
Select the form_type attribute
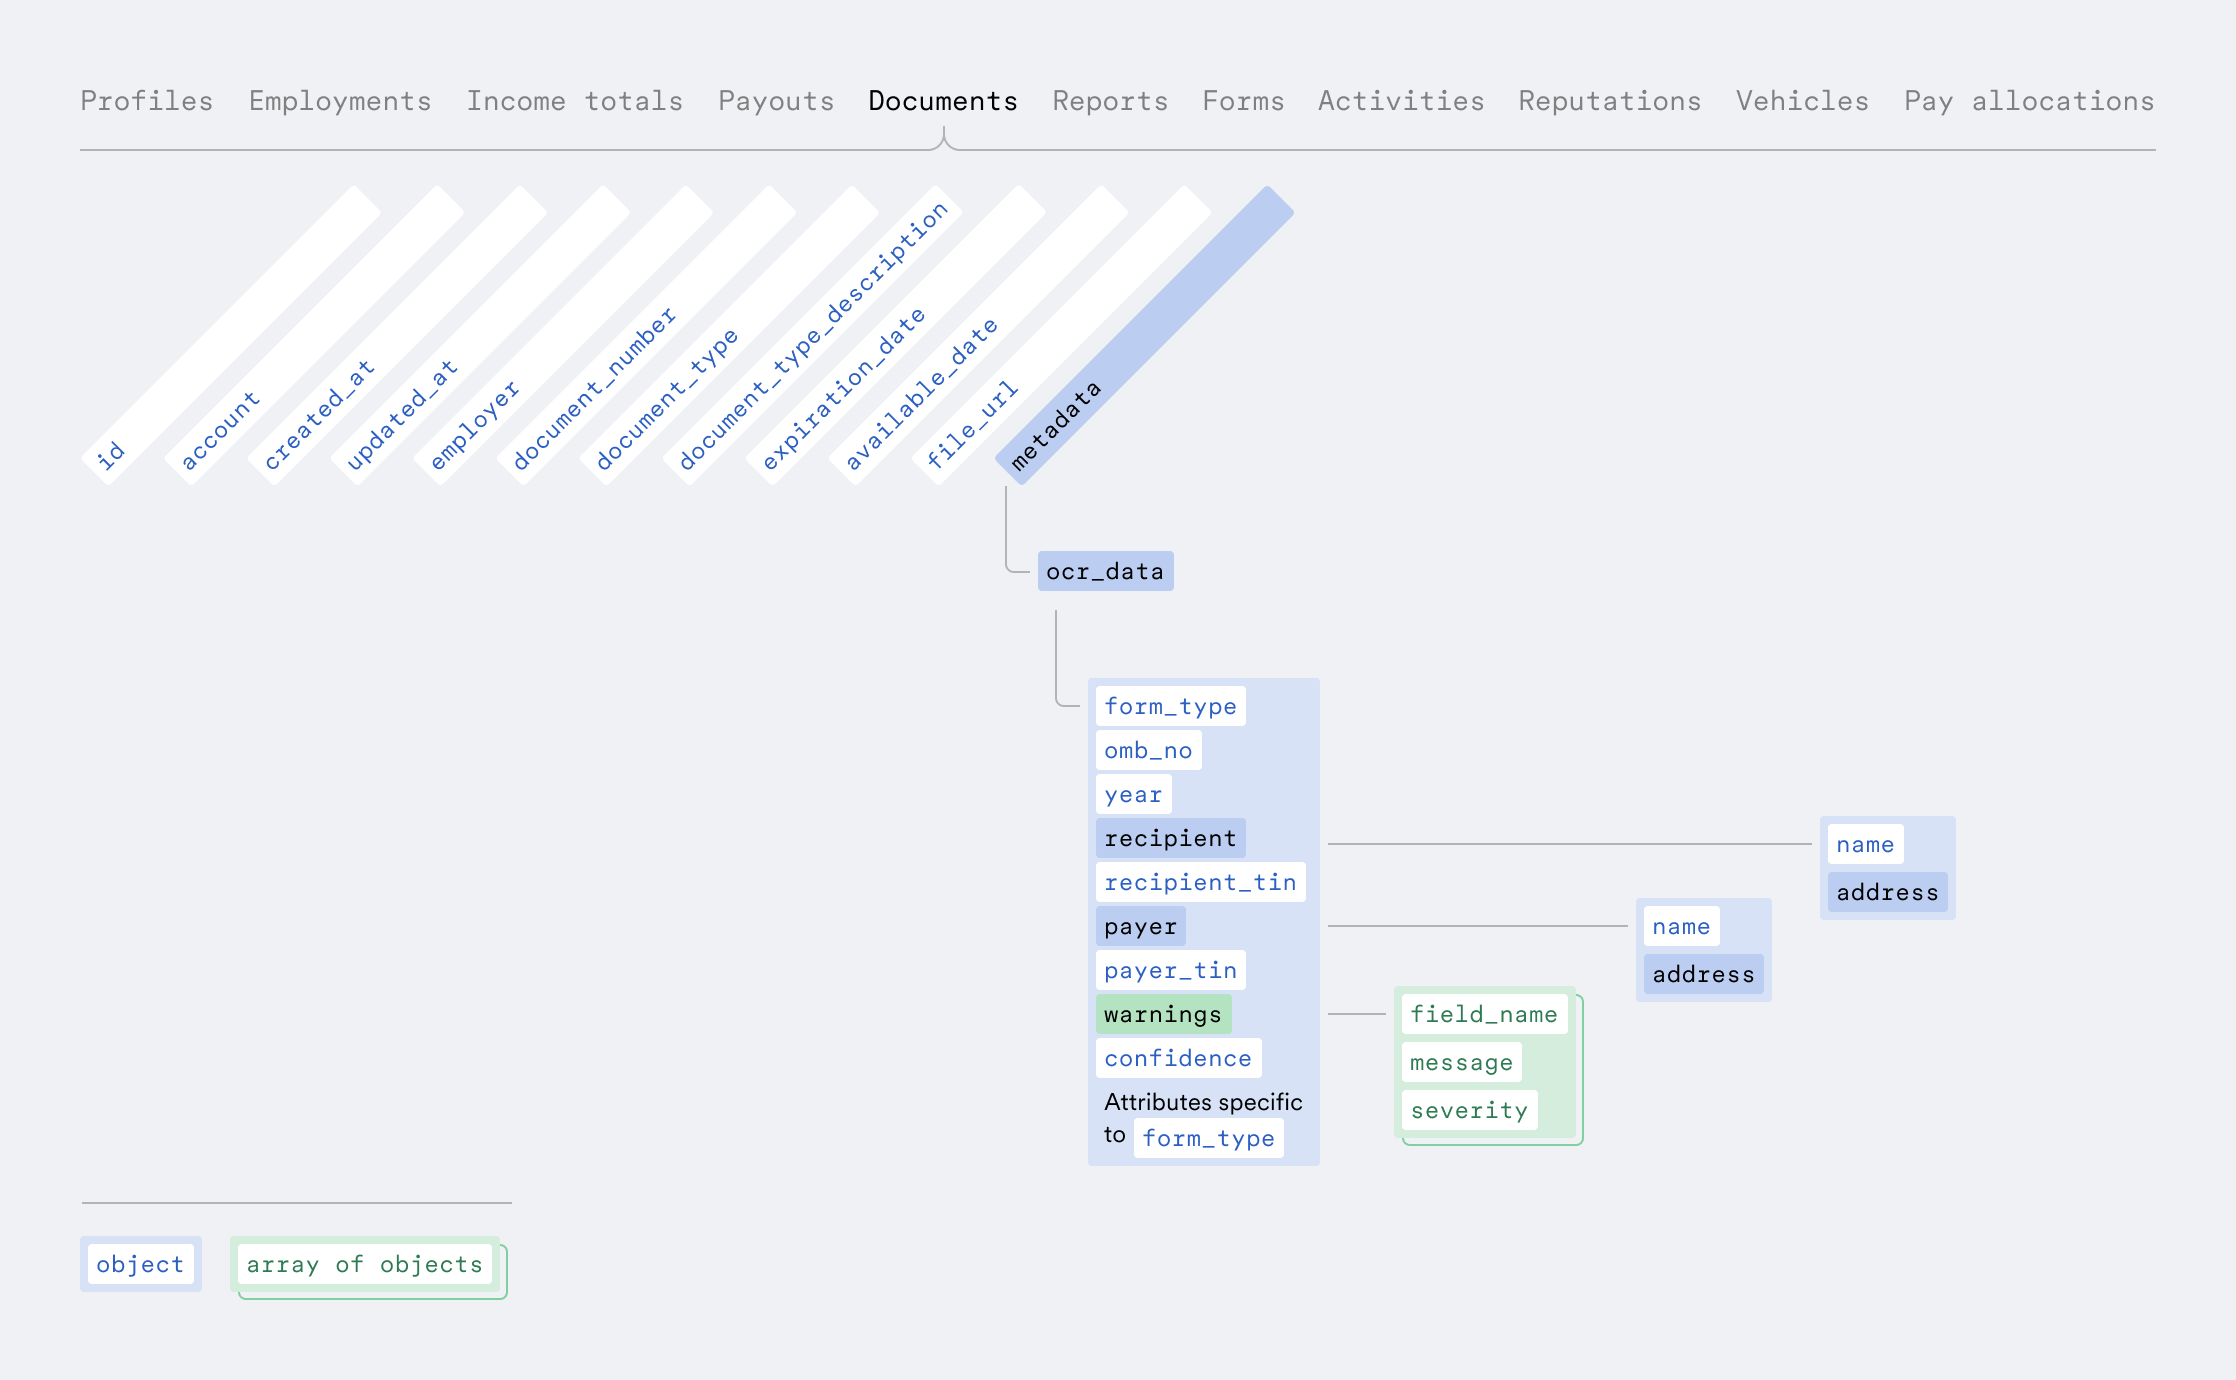[1170, 706]
